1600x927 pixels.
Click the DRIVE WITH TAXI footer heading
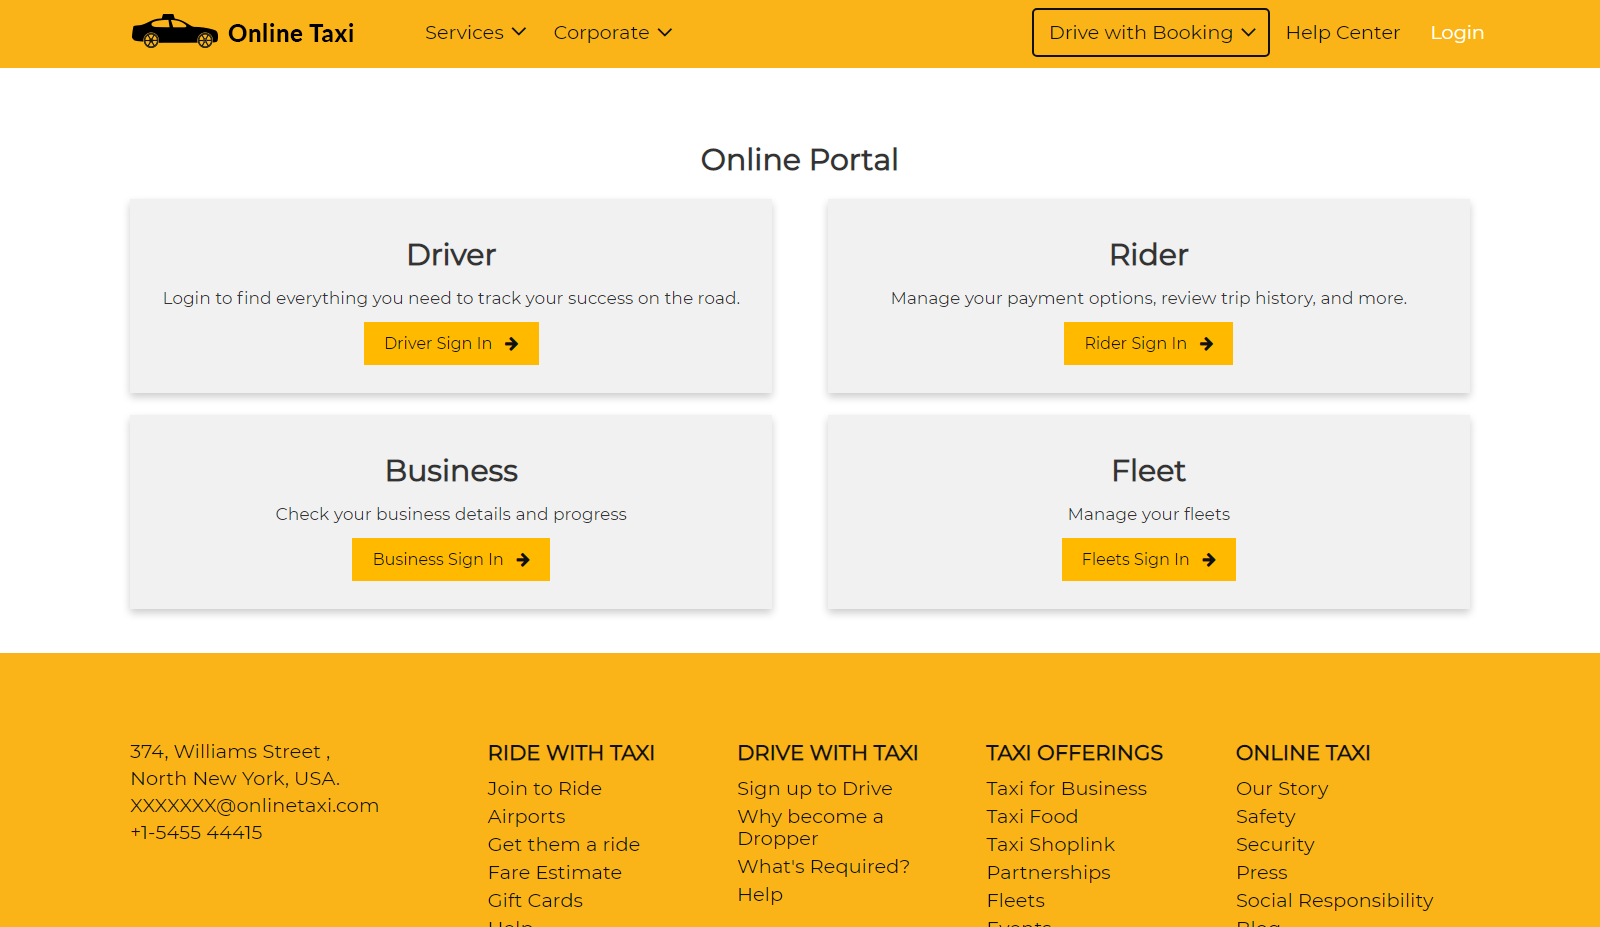[x=828, y=753]
